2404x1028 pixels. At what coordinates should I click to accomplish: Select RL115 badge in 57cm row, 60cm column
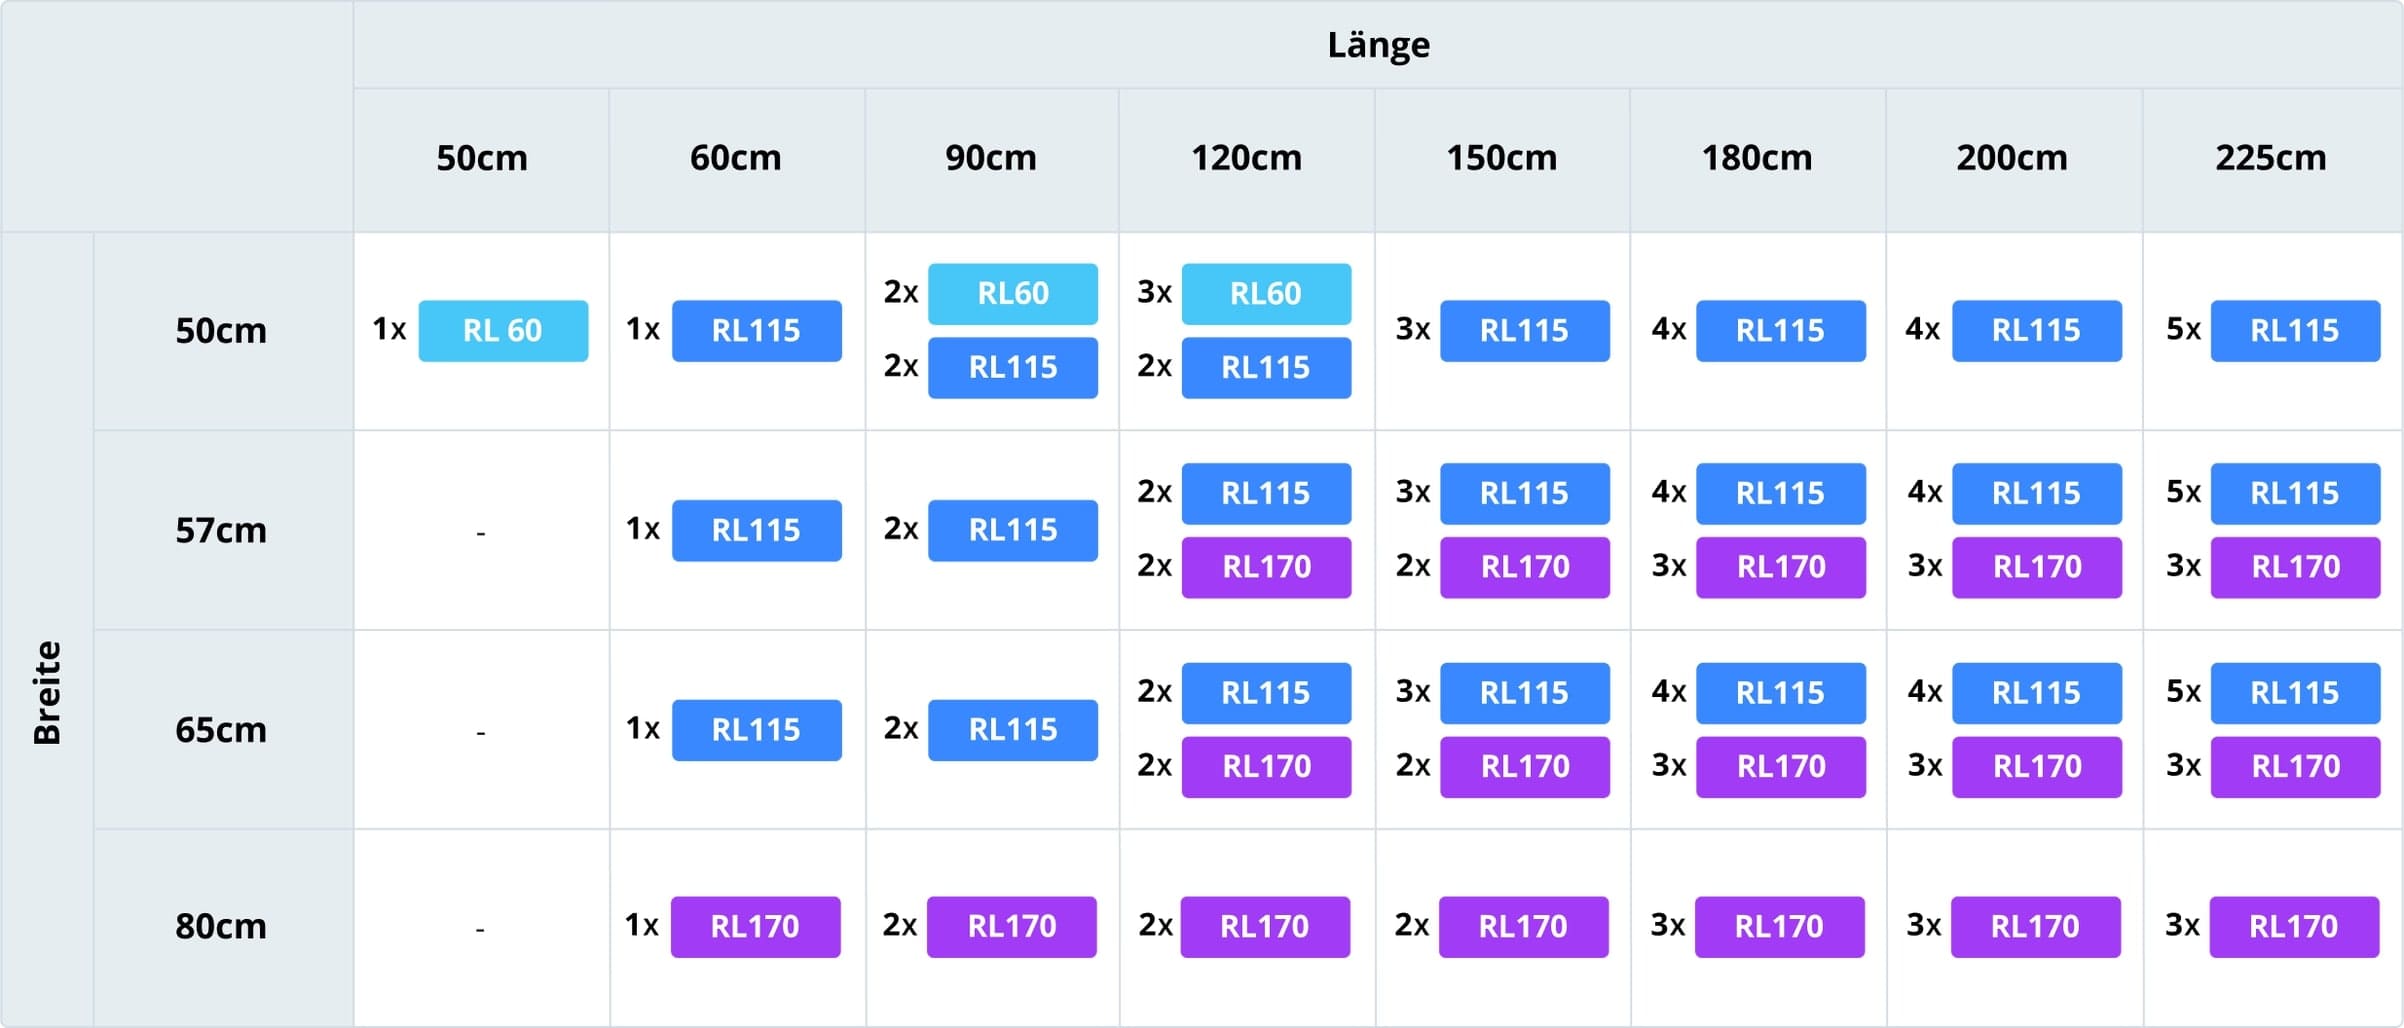pos(756,530)
